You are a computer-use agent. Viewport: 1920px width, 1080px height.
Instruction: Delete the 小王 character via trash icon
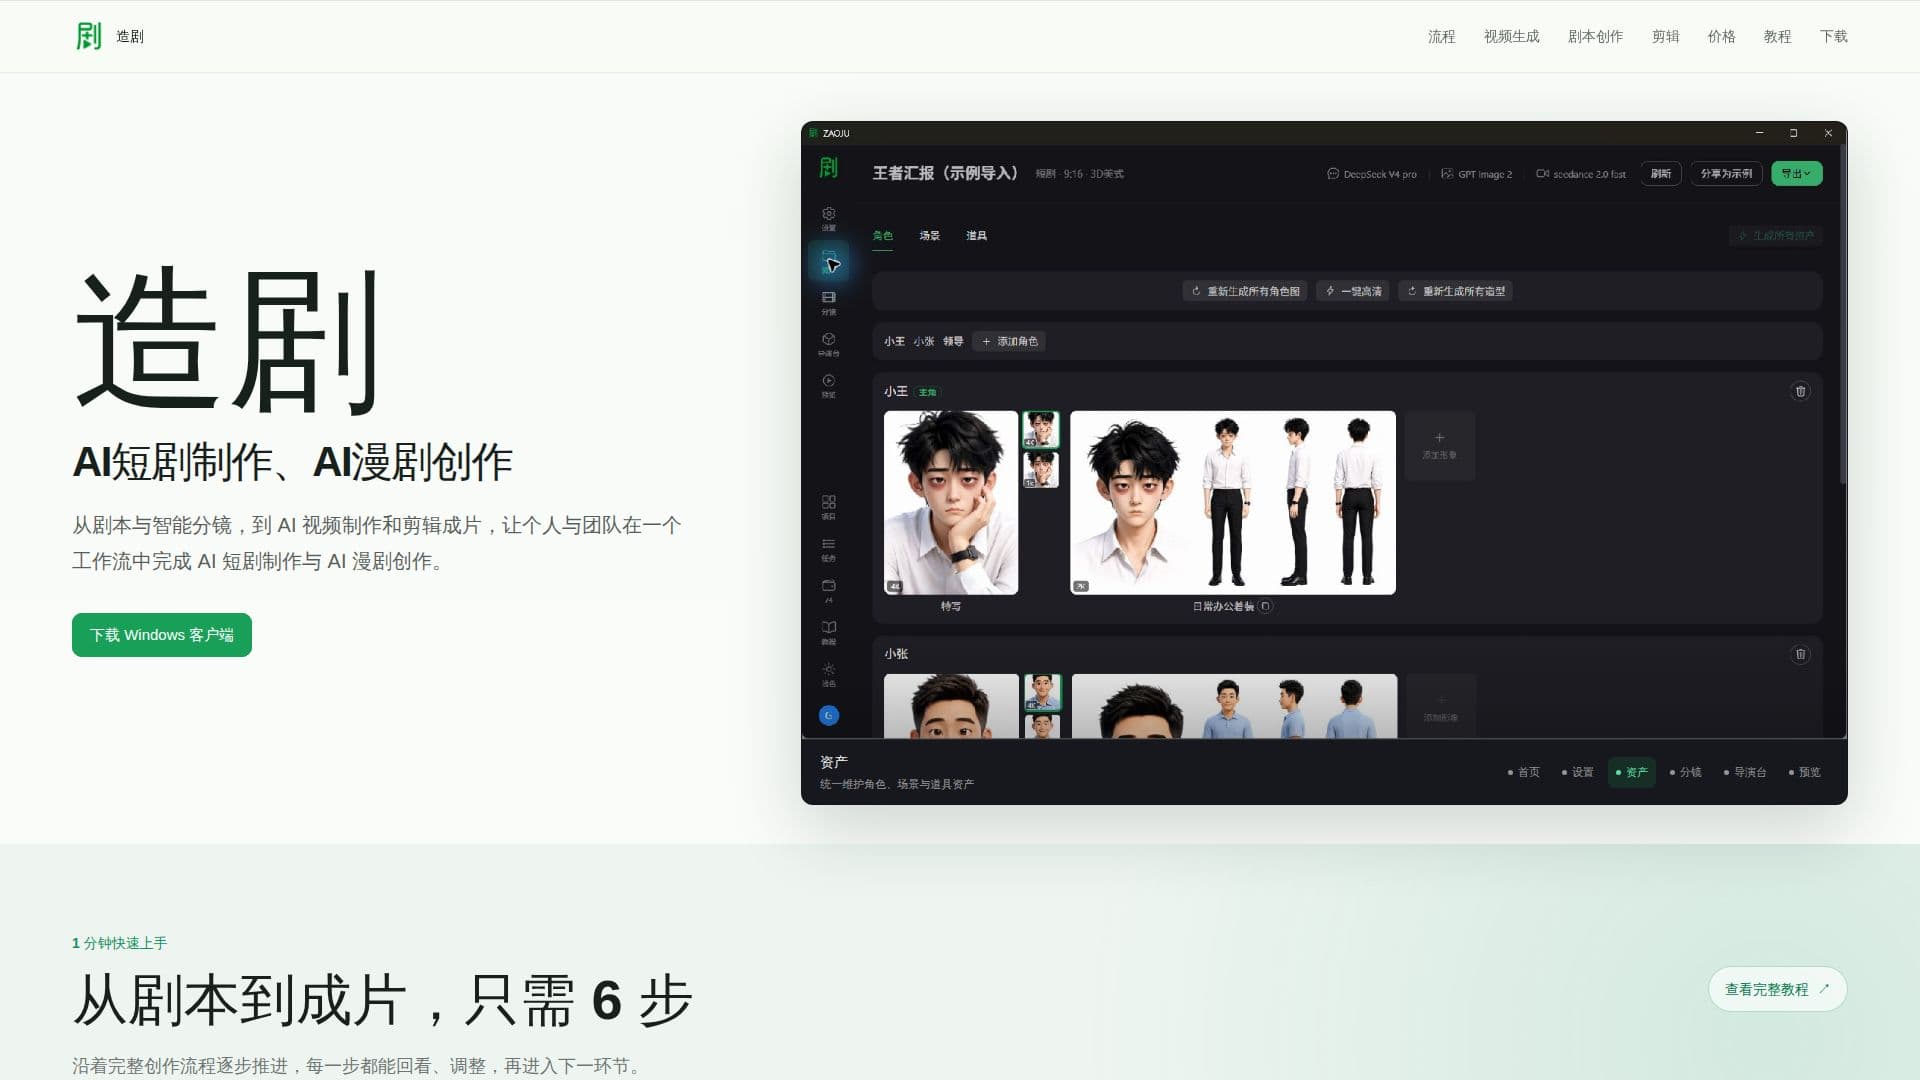[x=1801, y=392]
